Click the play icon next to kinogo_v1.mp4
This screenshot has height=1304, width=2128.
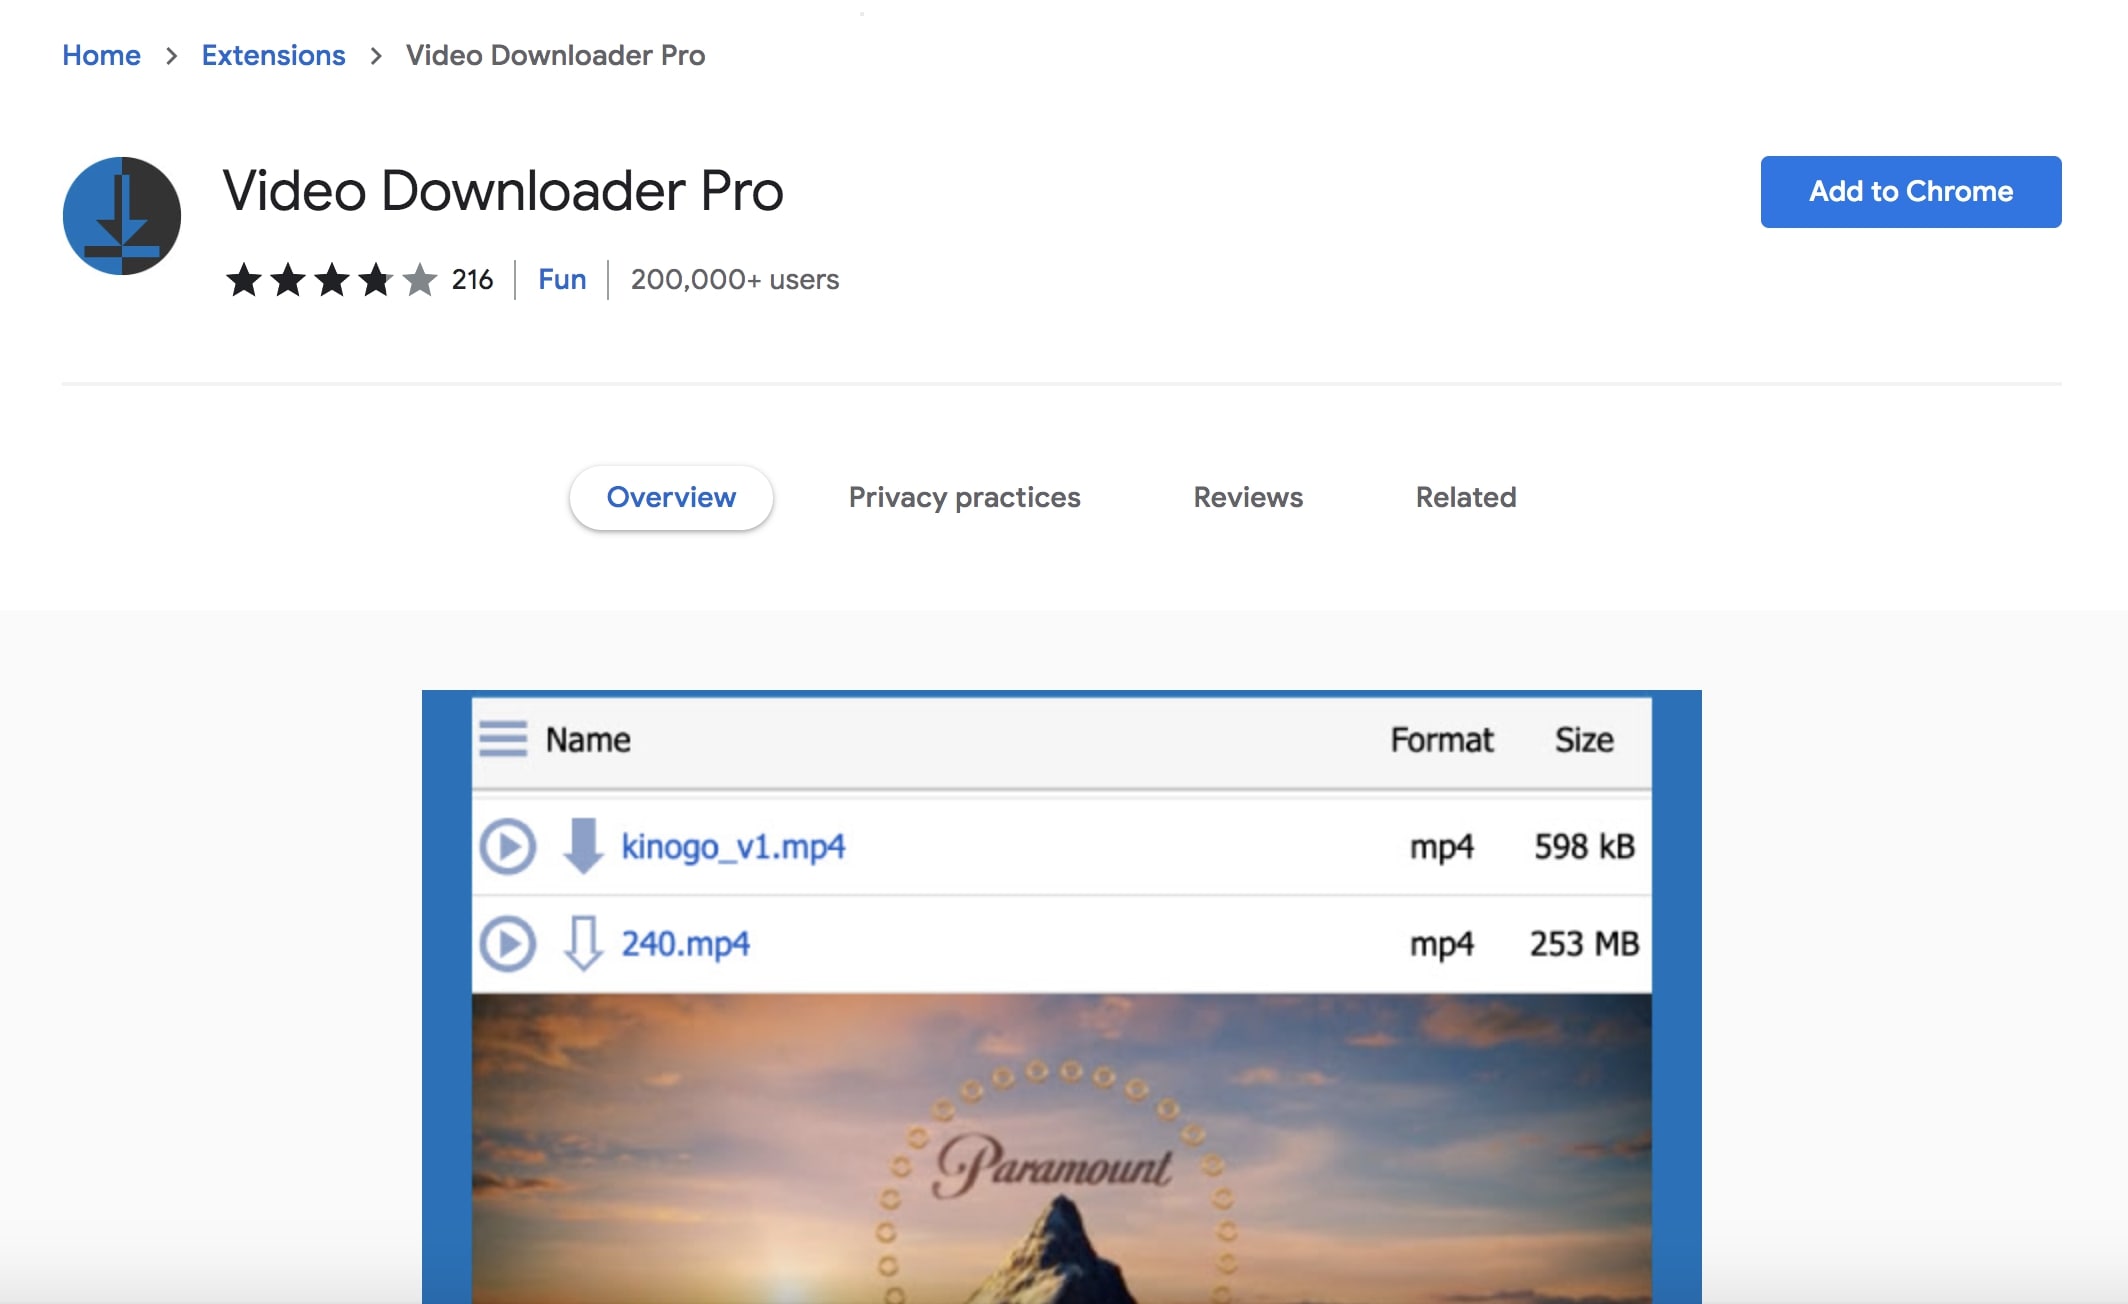tap(508, 845)
